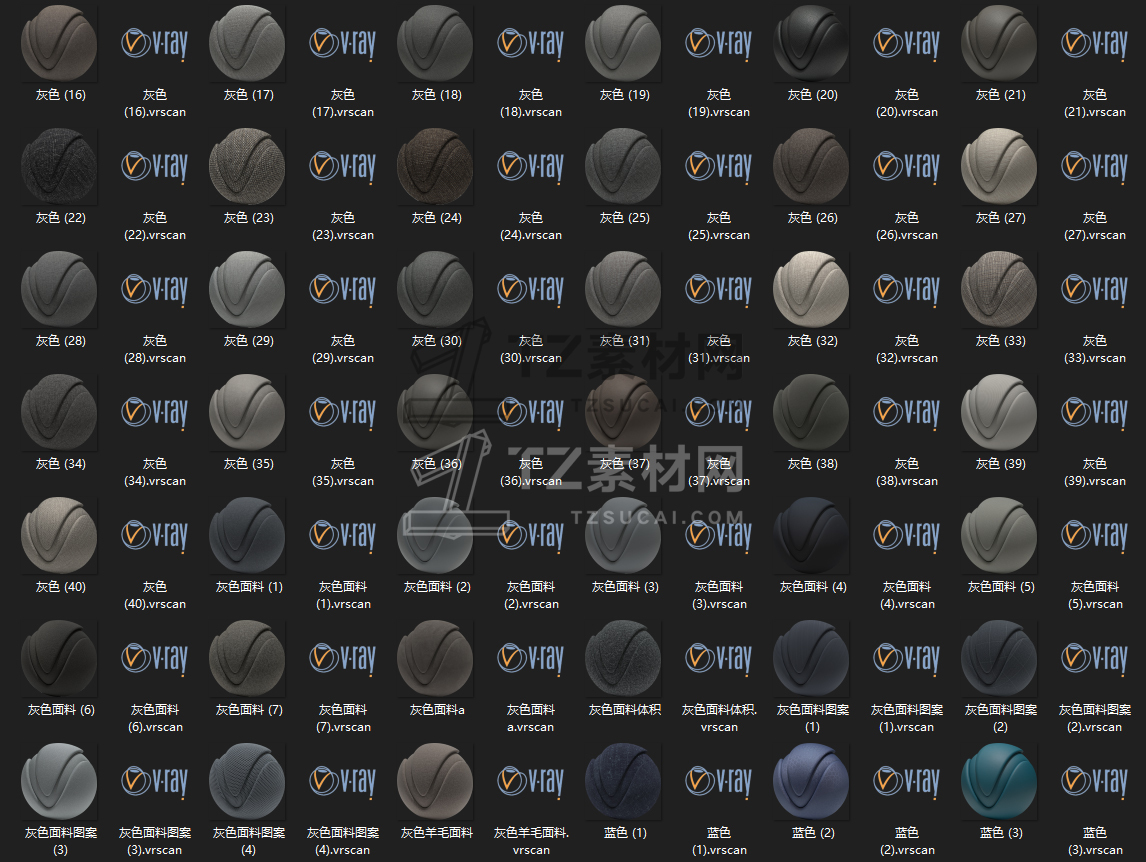Select the 灰色 (33) crosshatch sphere thumbnail
The image size is (1146, 862).
pos(999,289)
